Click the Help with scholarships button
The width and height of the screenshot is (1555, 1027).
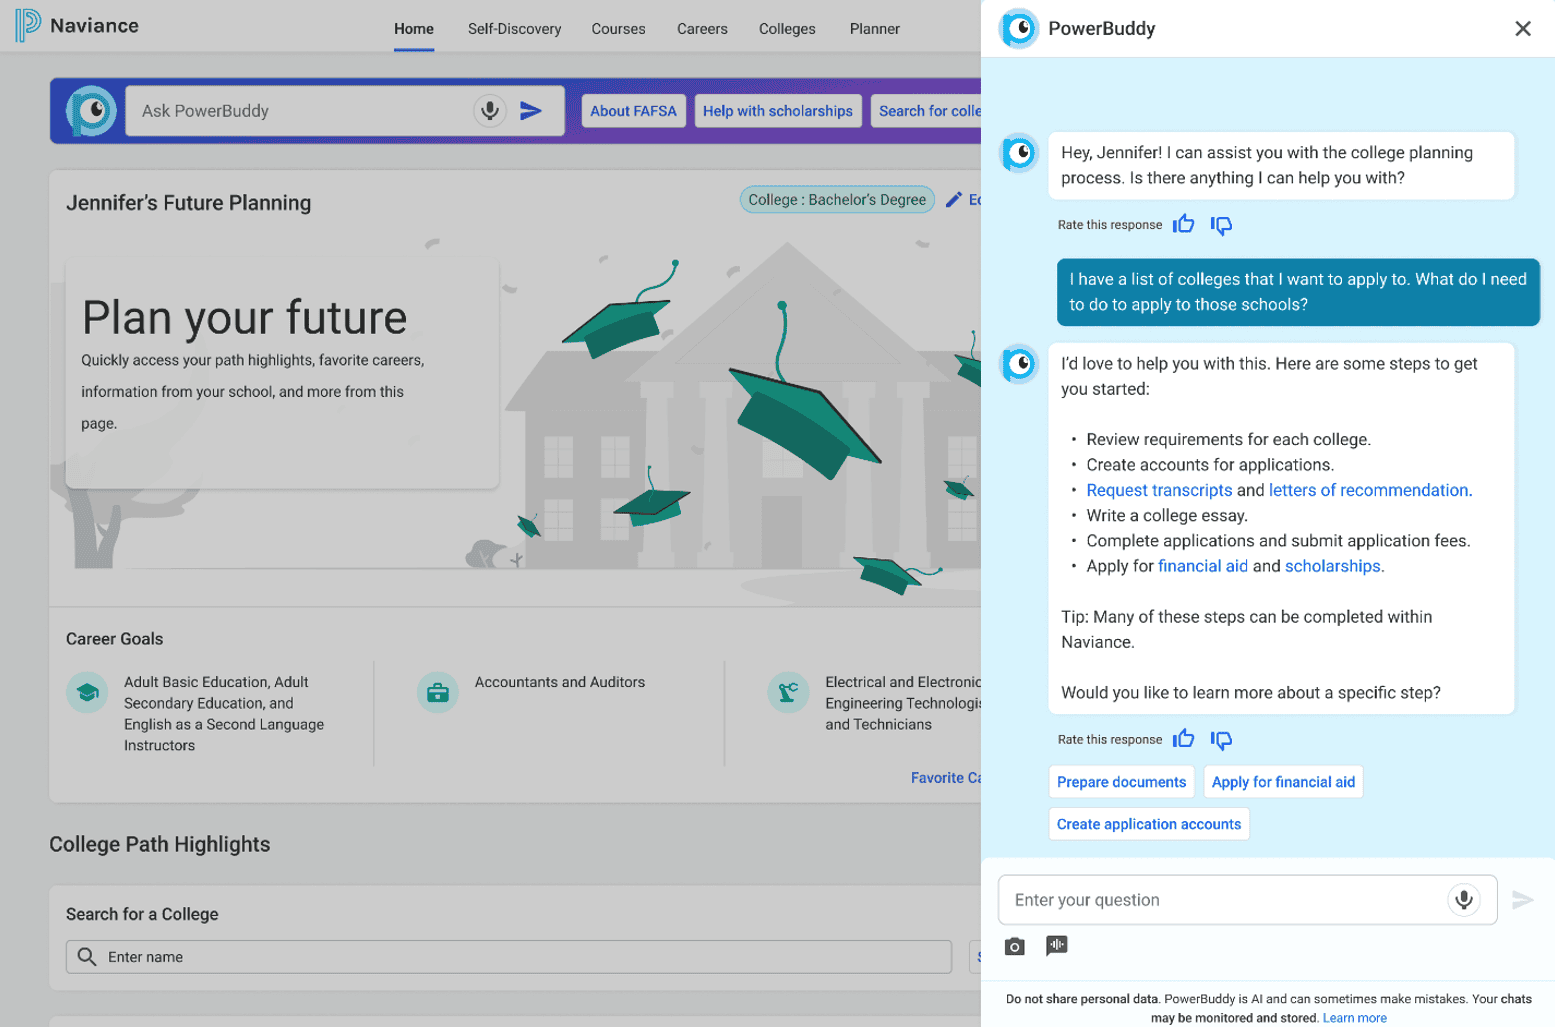778,111
